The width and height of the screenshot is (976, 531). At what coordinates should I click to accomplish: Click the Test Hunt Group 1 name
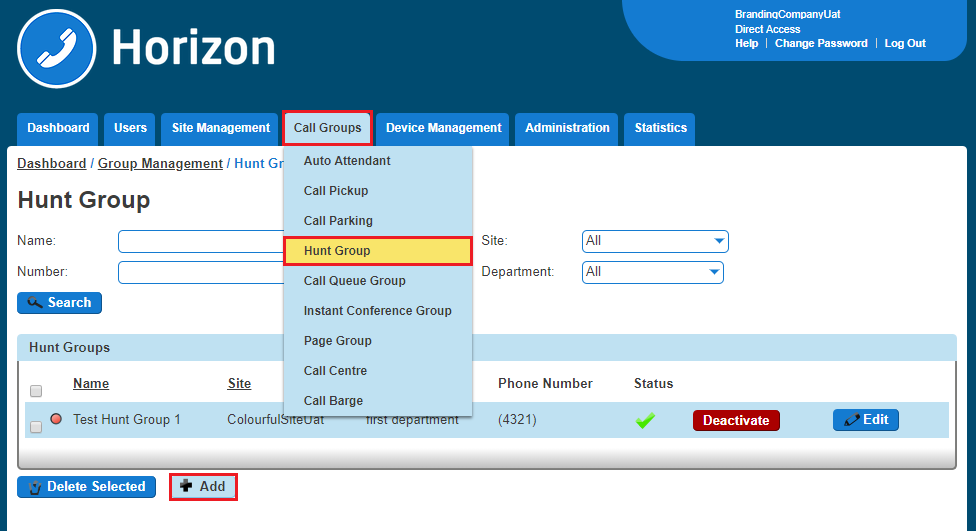click(126, 420)
